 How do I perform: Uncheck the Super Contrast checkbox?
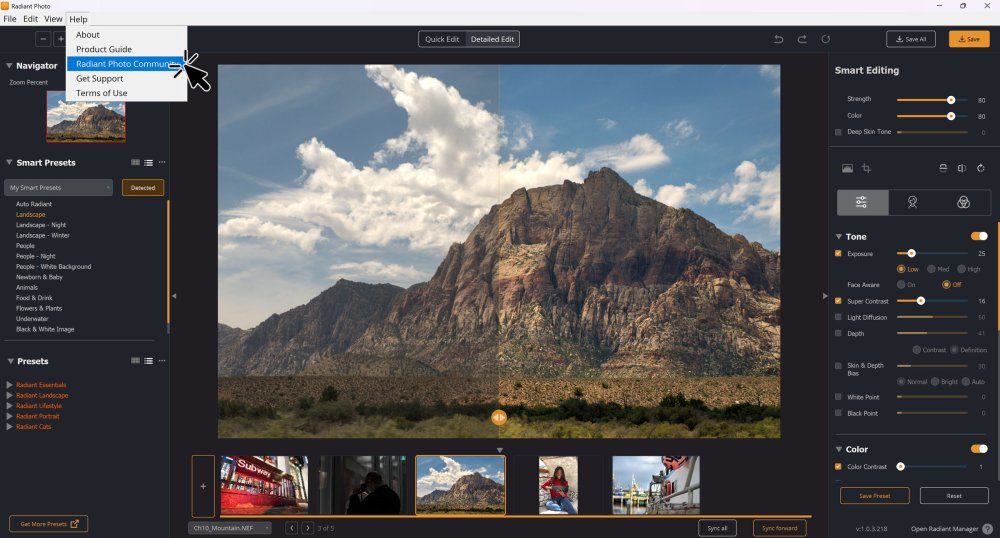838,301
